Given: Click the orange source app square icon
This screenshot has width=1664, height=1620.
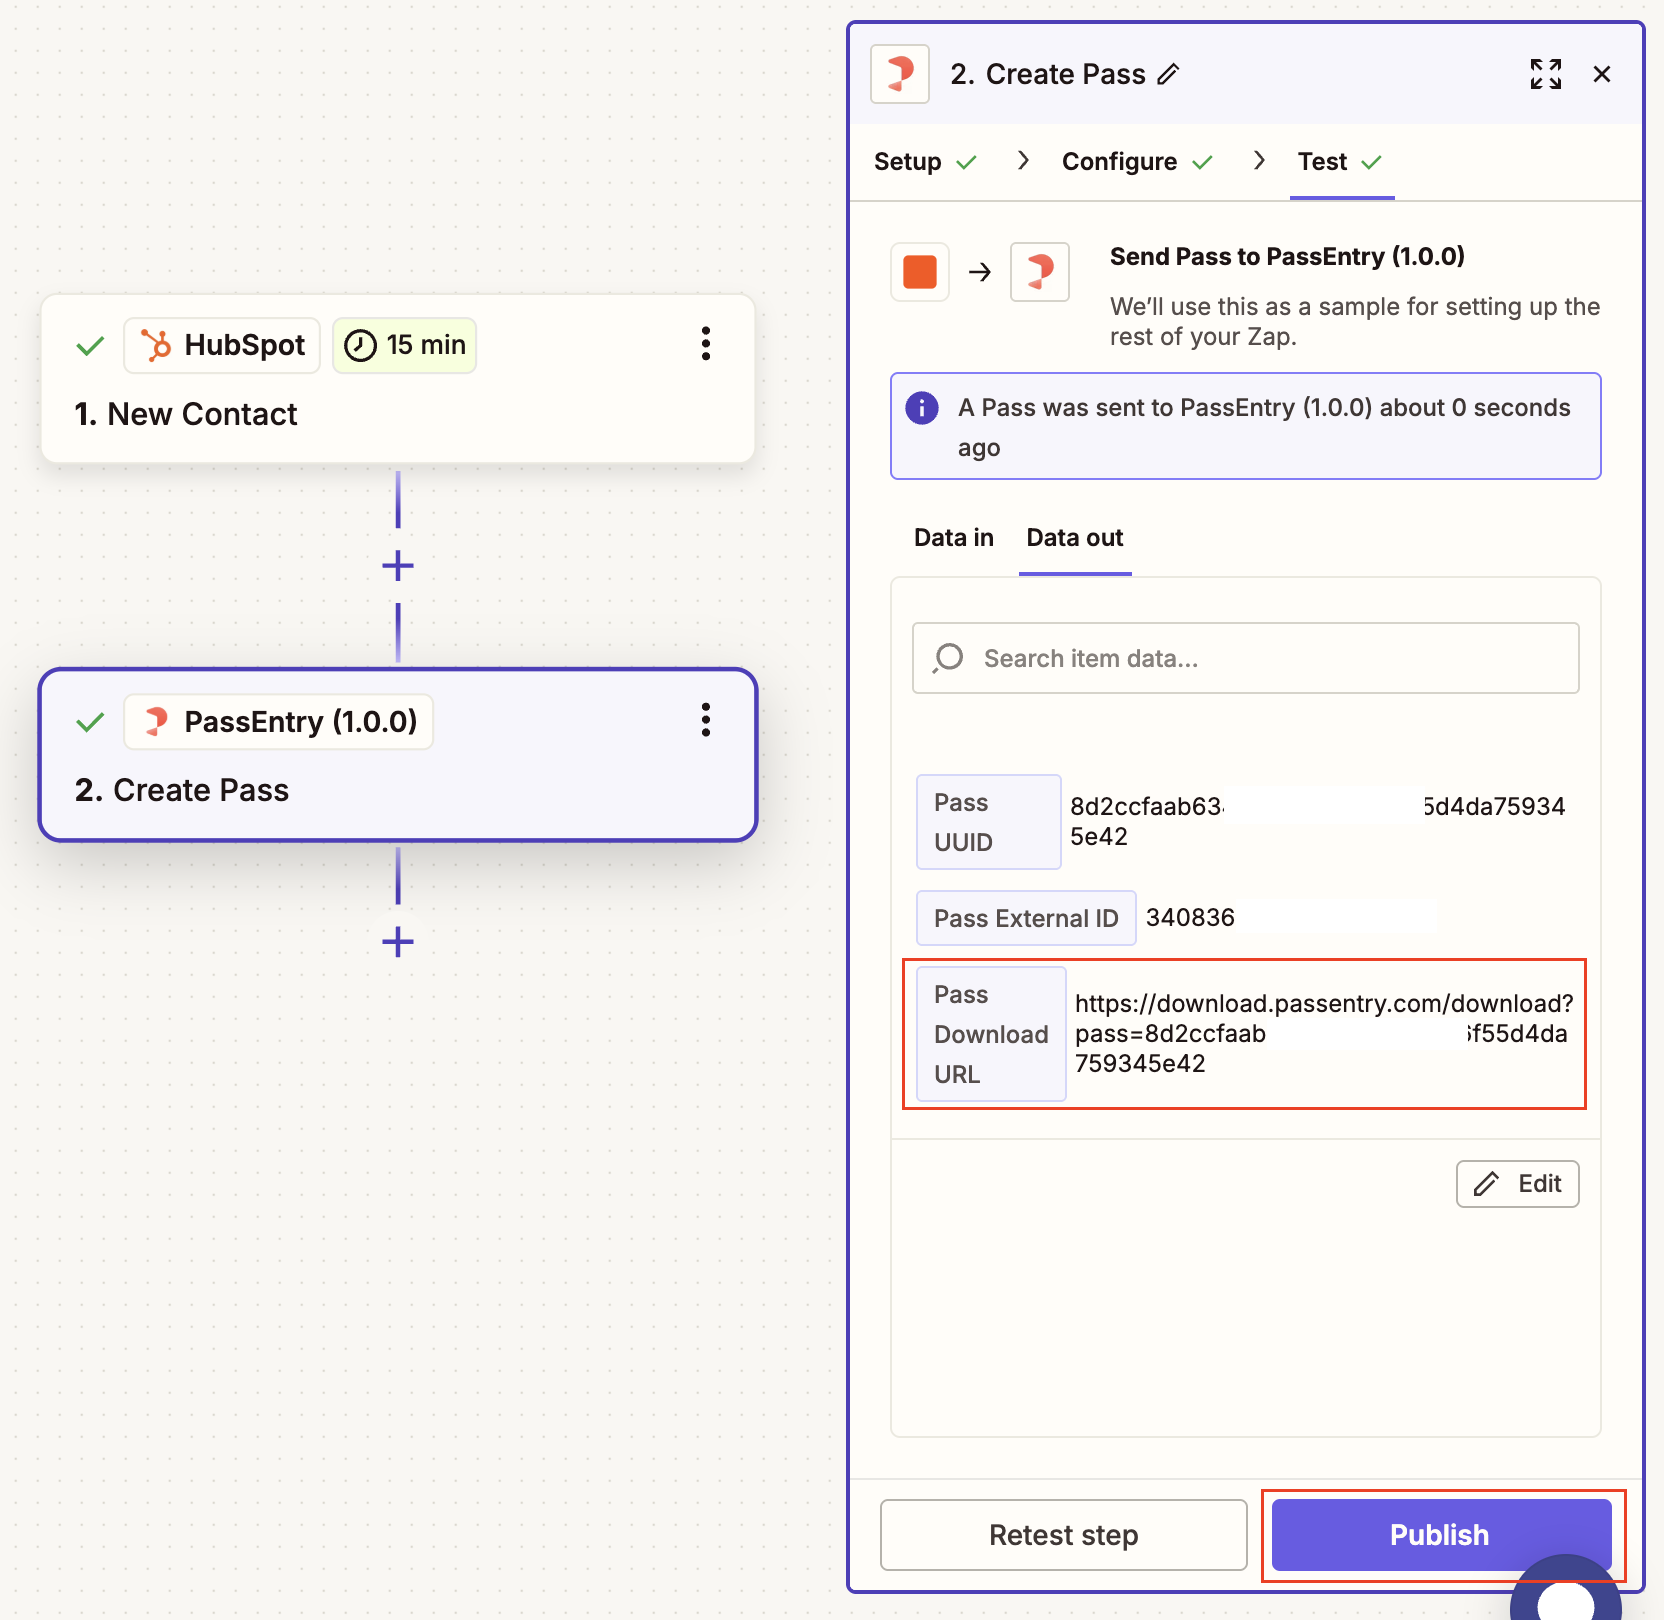Looking at the screenshot, I should [920, 272].
